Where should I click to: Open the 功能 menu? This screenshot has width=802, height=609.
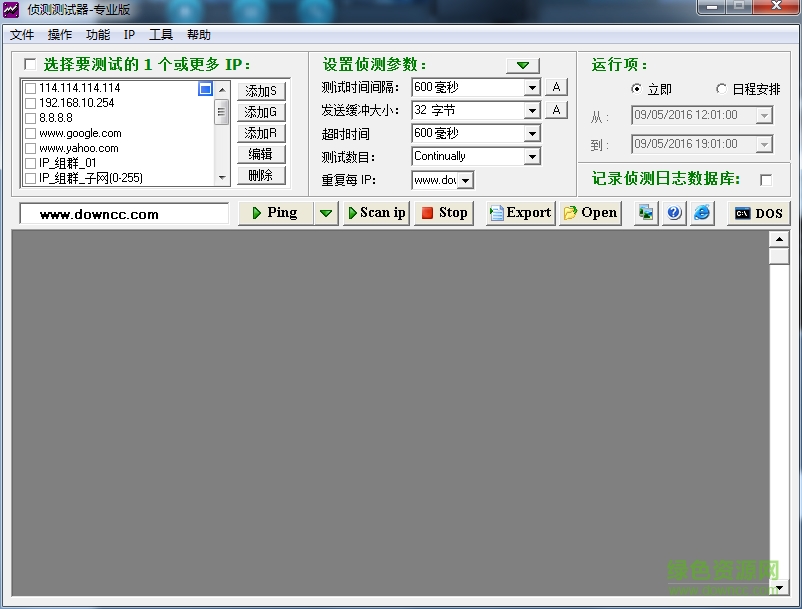[x=97, y=34]
